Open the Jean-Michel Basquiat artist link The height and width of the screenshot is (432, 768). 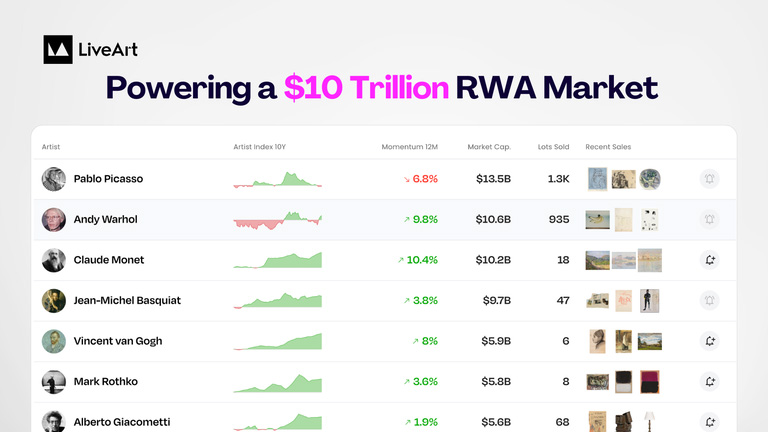127,301
